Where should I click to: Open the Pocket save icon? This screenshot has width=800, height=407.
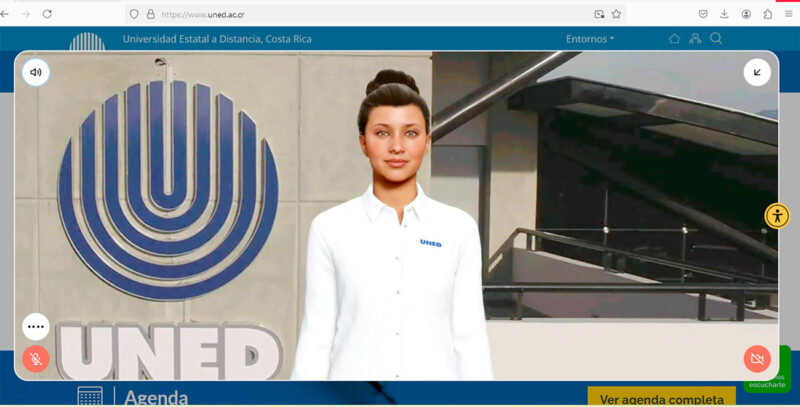click(x=703, y=14)
